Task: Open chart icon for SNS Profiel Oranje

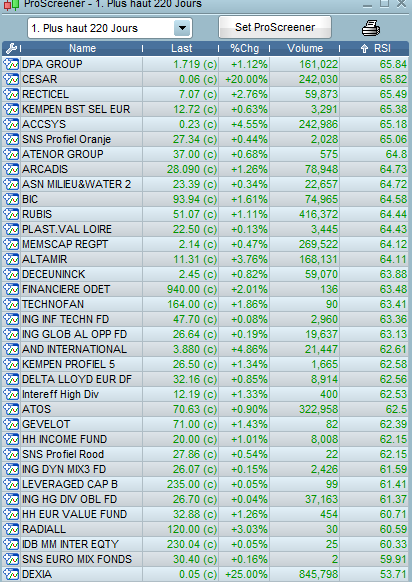Action: pos(11,139)
